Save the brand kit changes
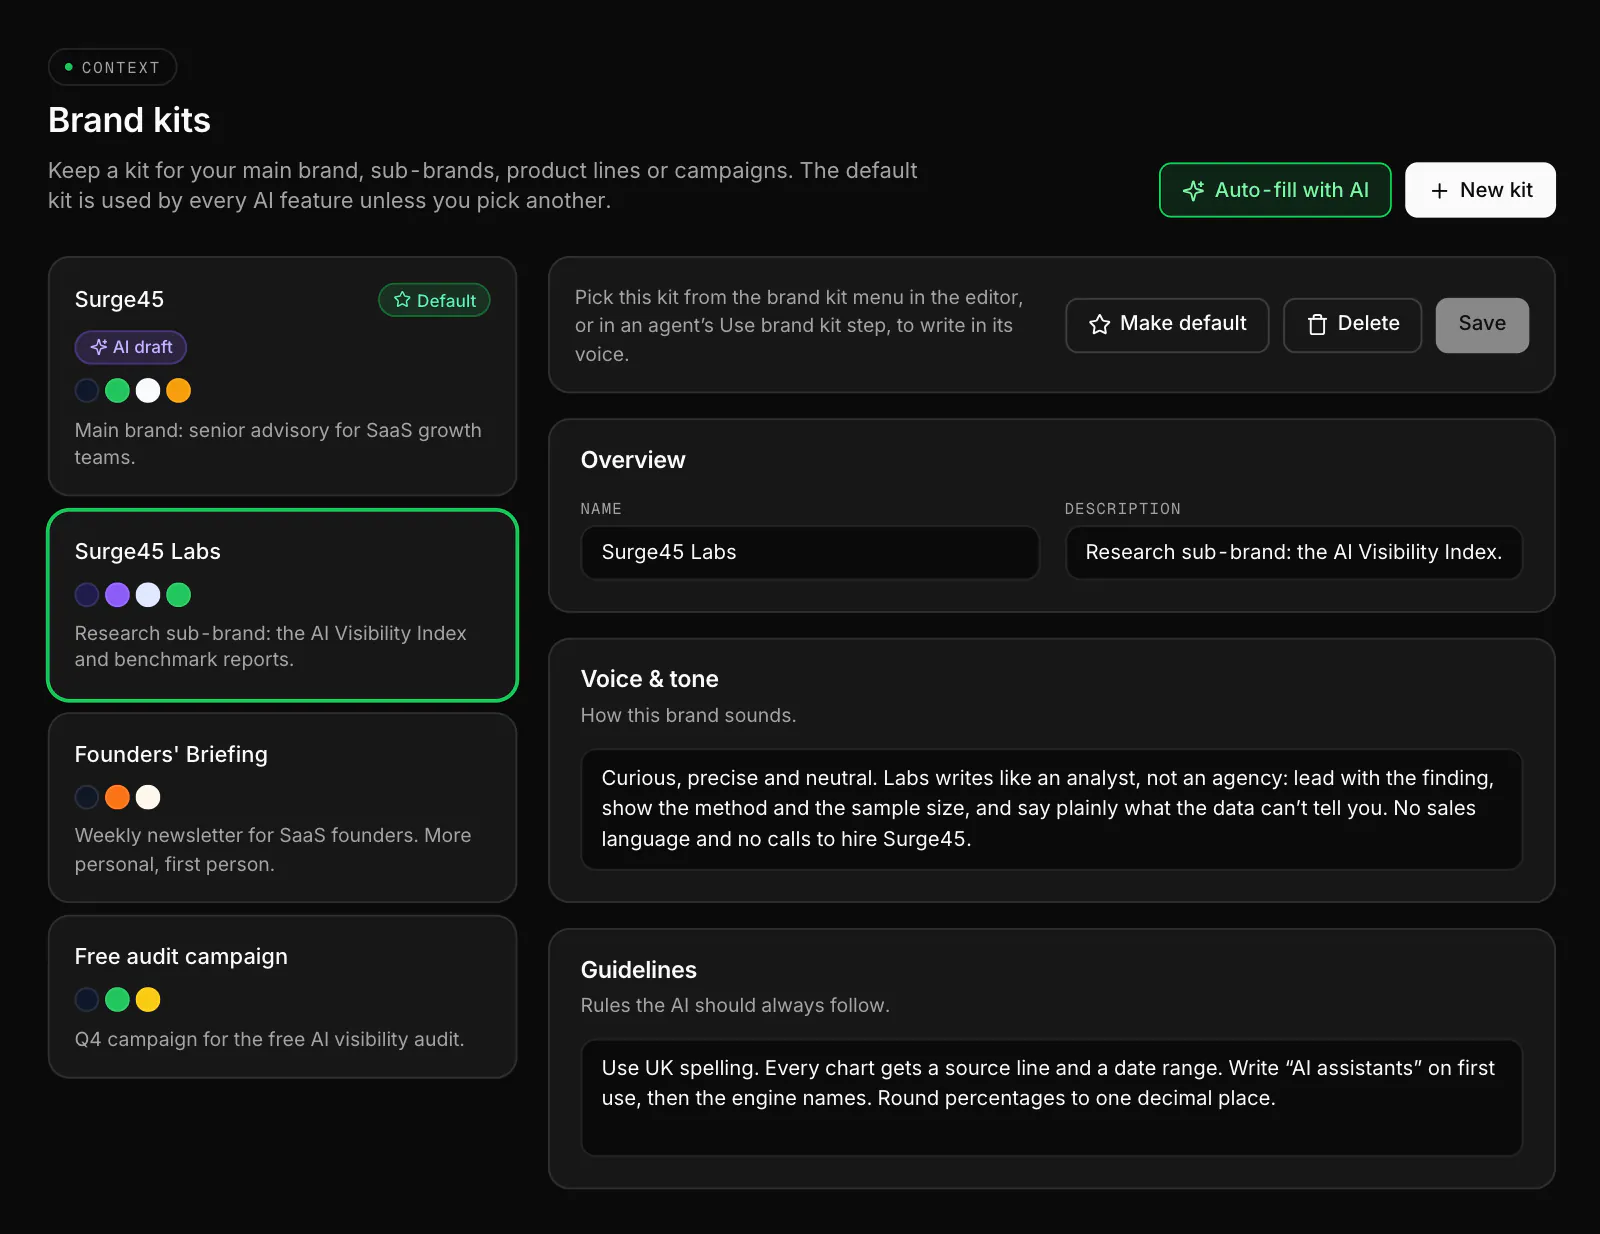1600x1234 pixels. pyautogui.click(x=1482, y=324)
